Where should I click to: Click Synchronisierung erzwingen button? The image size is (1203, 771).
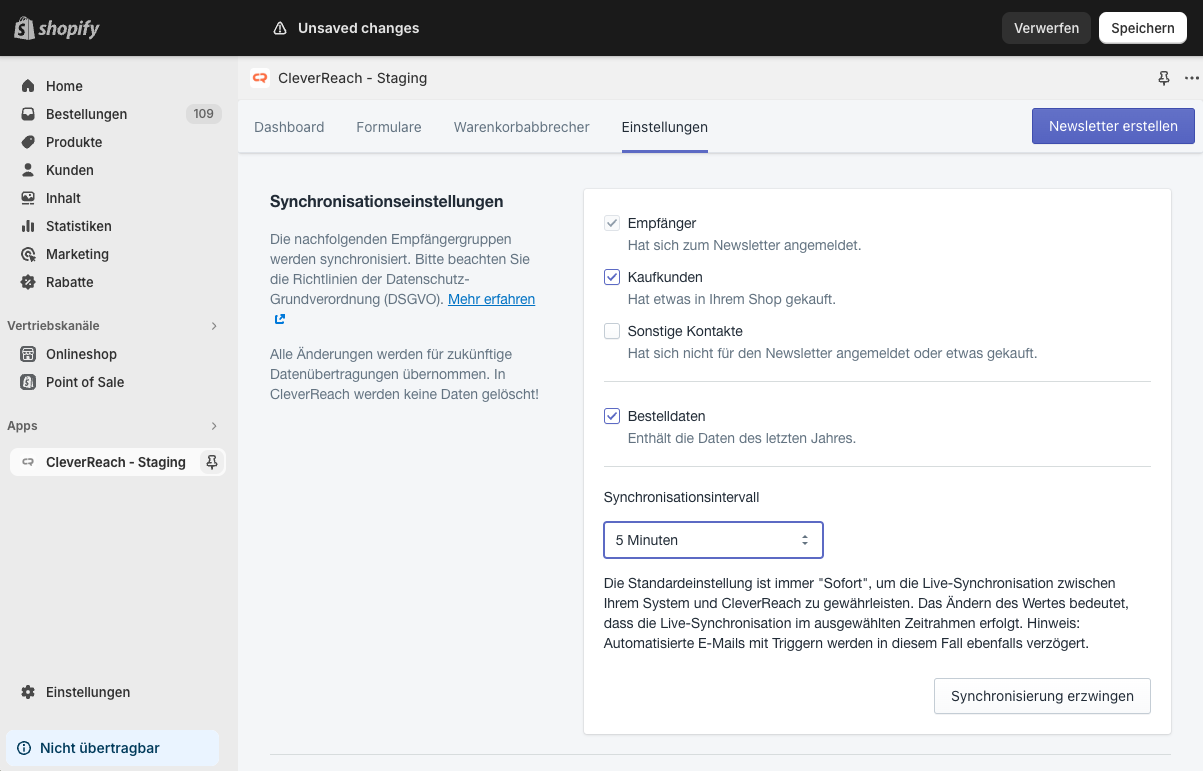pos(1042,696)
